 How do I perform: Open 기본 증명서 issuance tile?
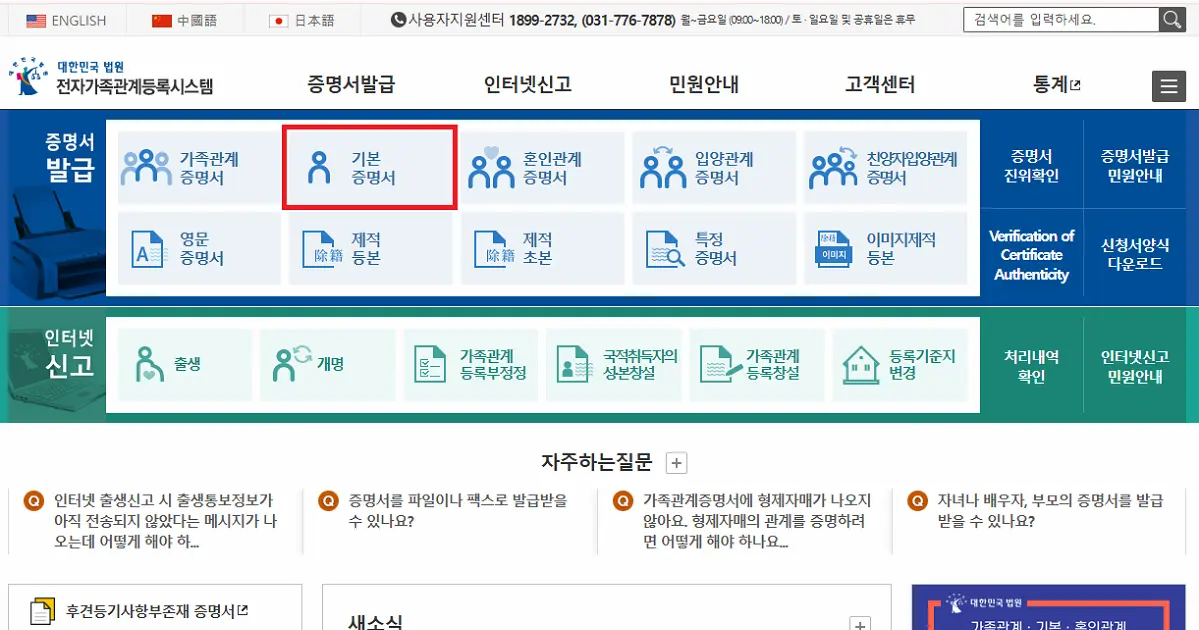point(370,168)
